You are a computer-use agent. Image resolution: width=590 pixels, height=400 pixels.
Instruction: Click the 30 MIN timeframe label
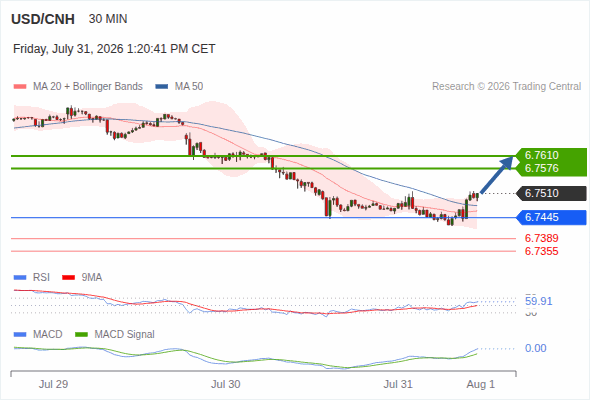pyautogui.click(x=108, y=19)
